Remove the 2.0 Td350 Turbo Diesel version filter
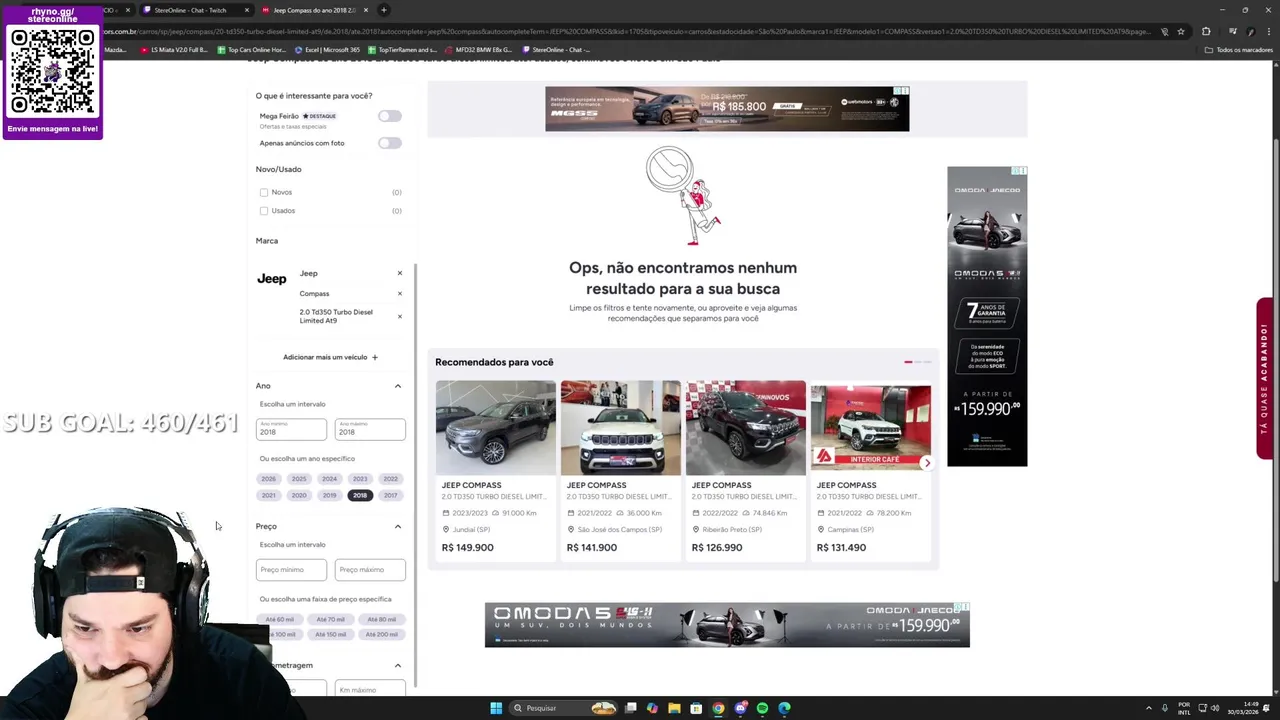 400,316
